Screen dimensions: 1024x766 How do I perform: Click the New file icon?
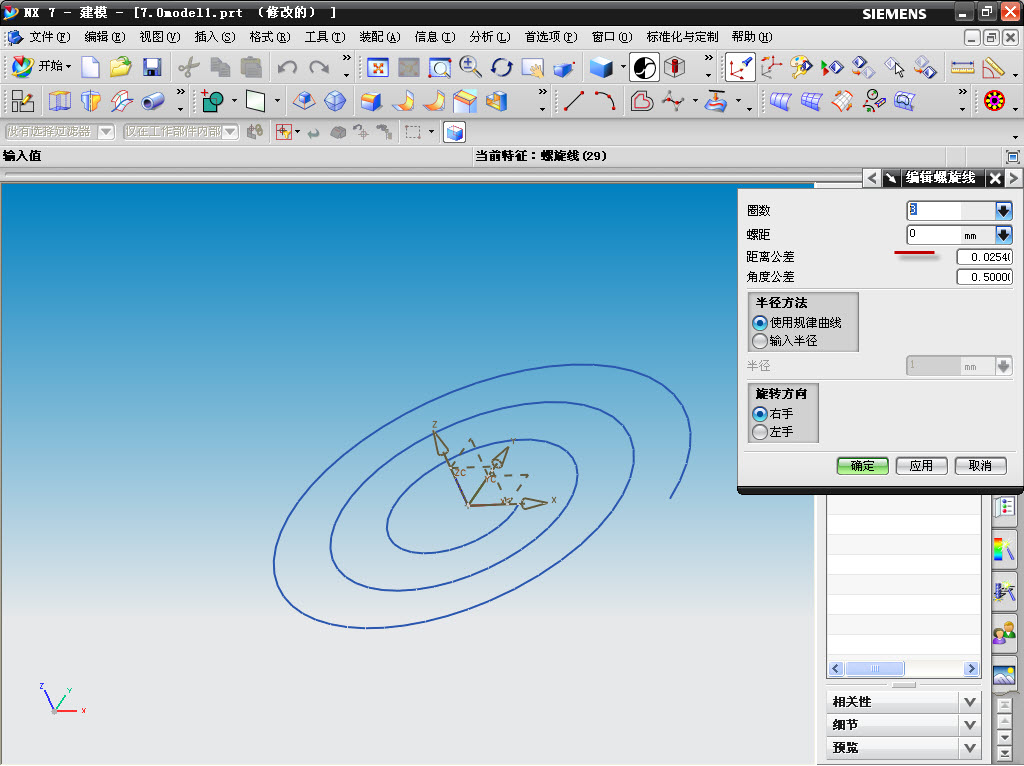click(x=90, y=67)
